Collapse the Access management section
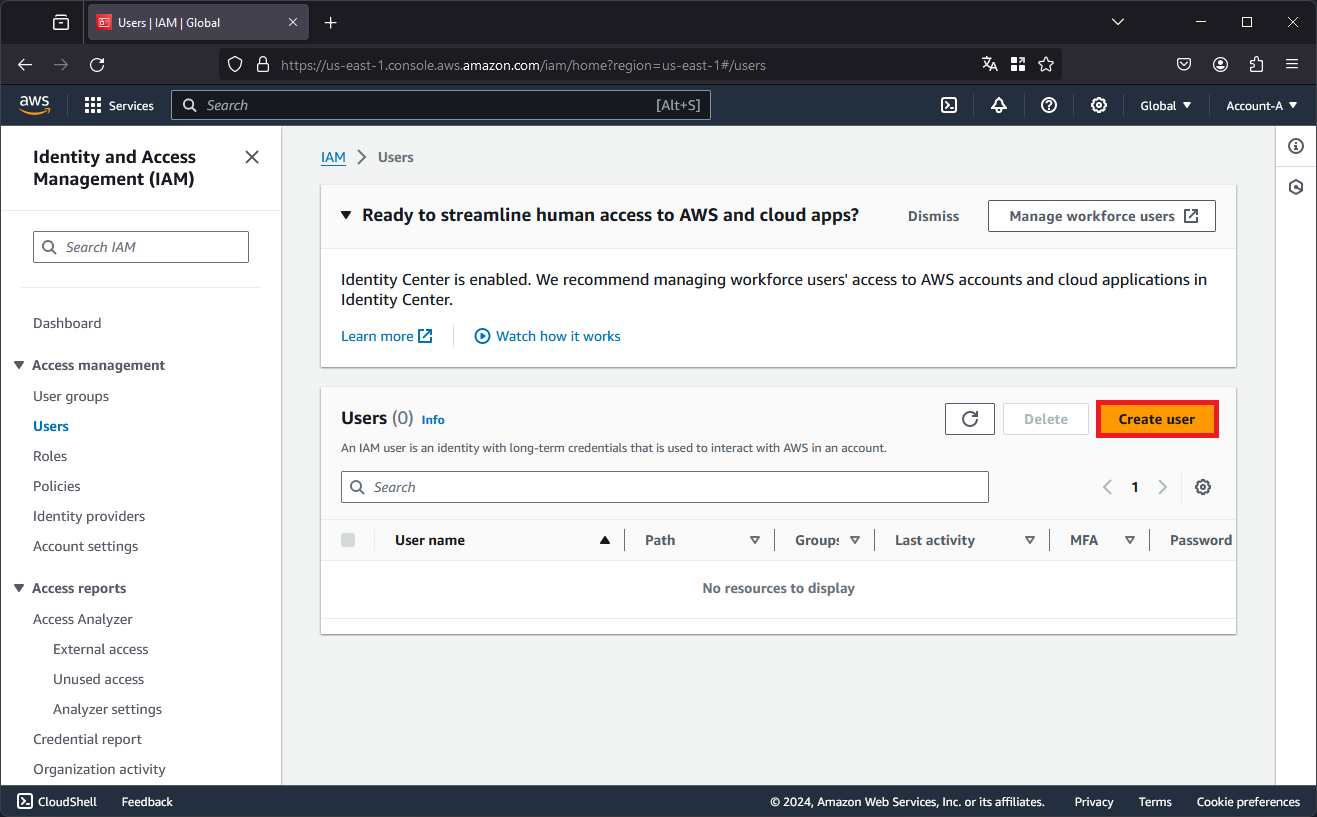Viewport: 1317px width, 817px height. [19, 365]
